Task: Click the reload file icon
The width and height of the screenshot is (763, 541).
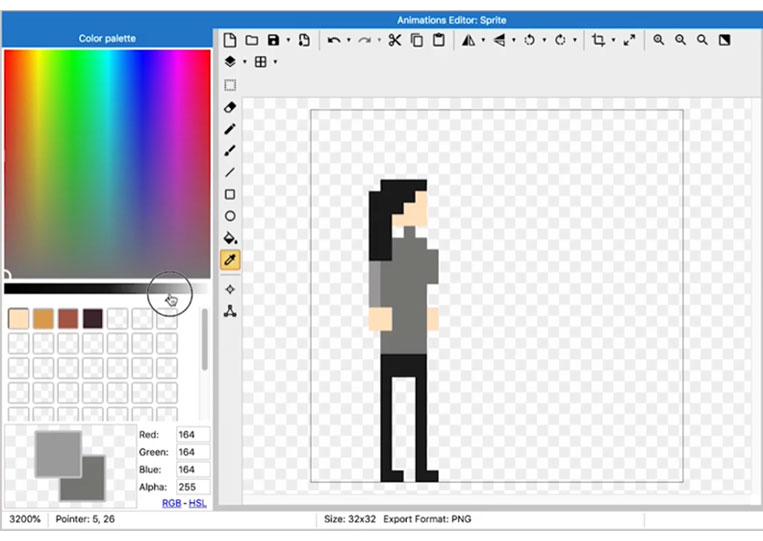Action: pos(304,40)
